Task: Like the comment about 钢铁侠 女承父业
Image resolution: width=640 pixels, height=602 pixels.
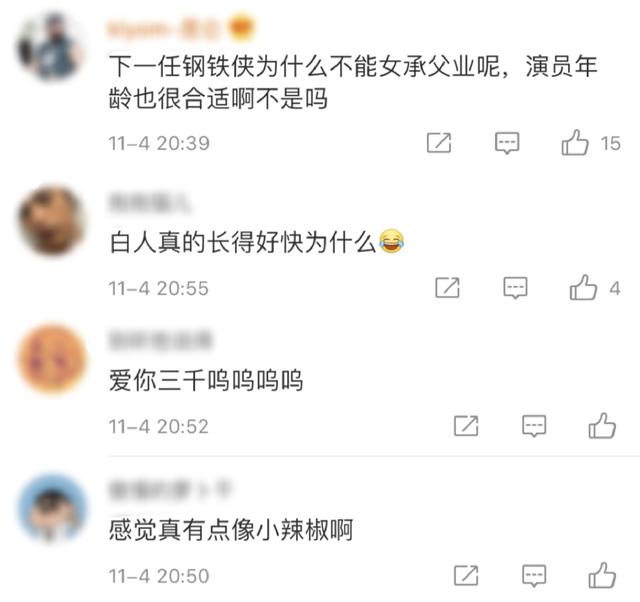Action: coord(575,142)
